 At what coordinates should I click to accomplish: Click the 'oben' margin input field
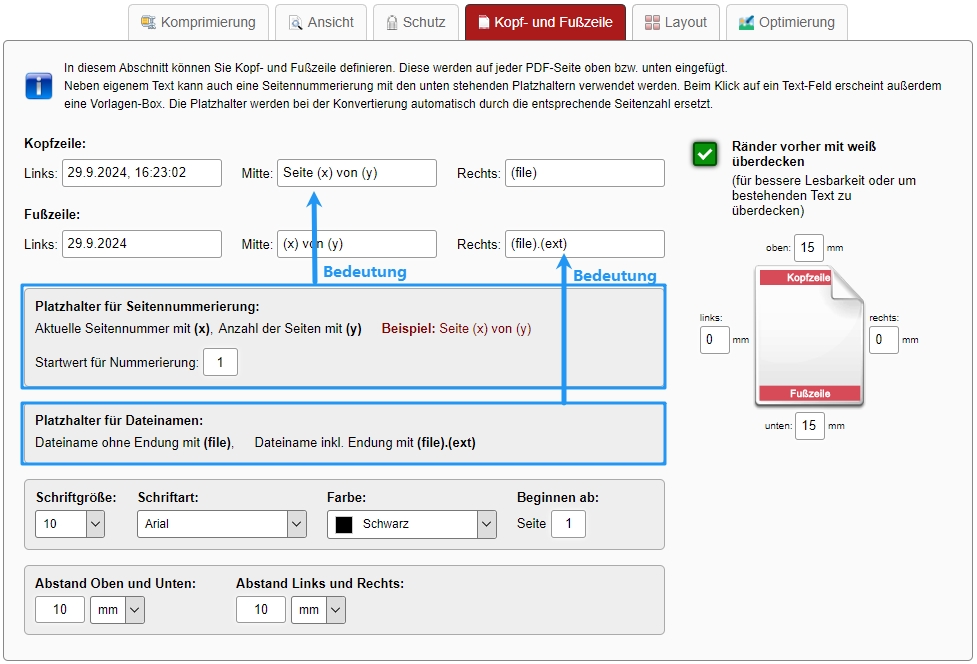(808, 247)
